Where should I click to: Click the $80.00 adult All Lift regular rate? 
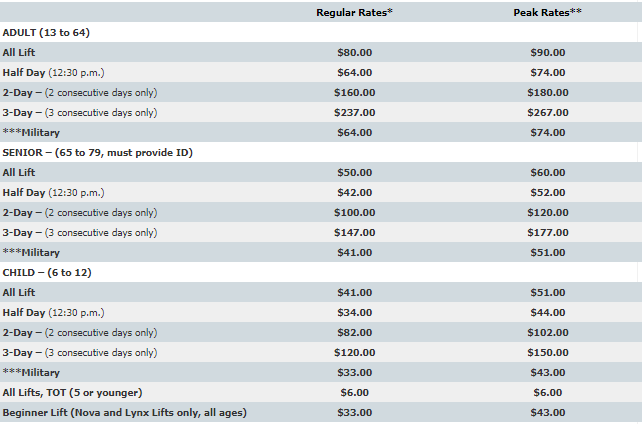tap(354, 52)
